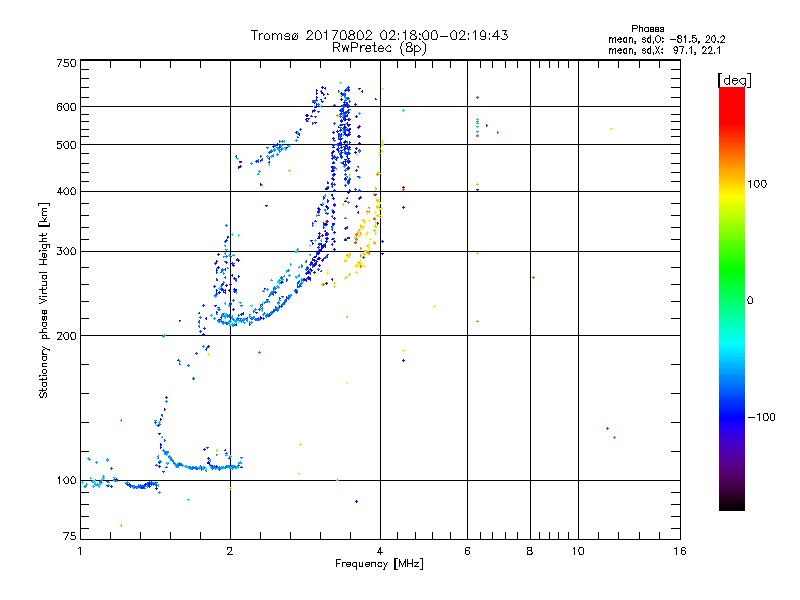Click the phase colorbar gradient
800x600 pixels.
pos(732,298)
